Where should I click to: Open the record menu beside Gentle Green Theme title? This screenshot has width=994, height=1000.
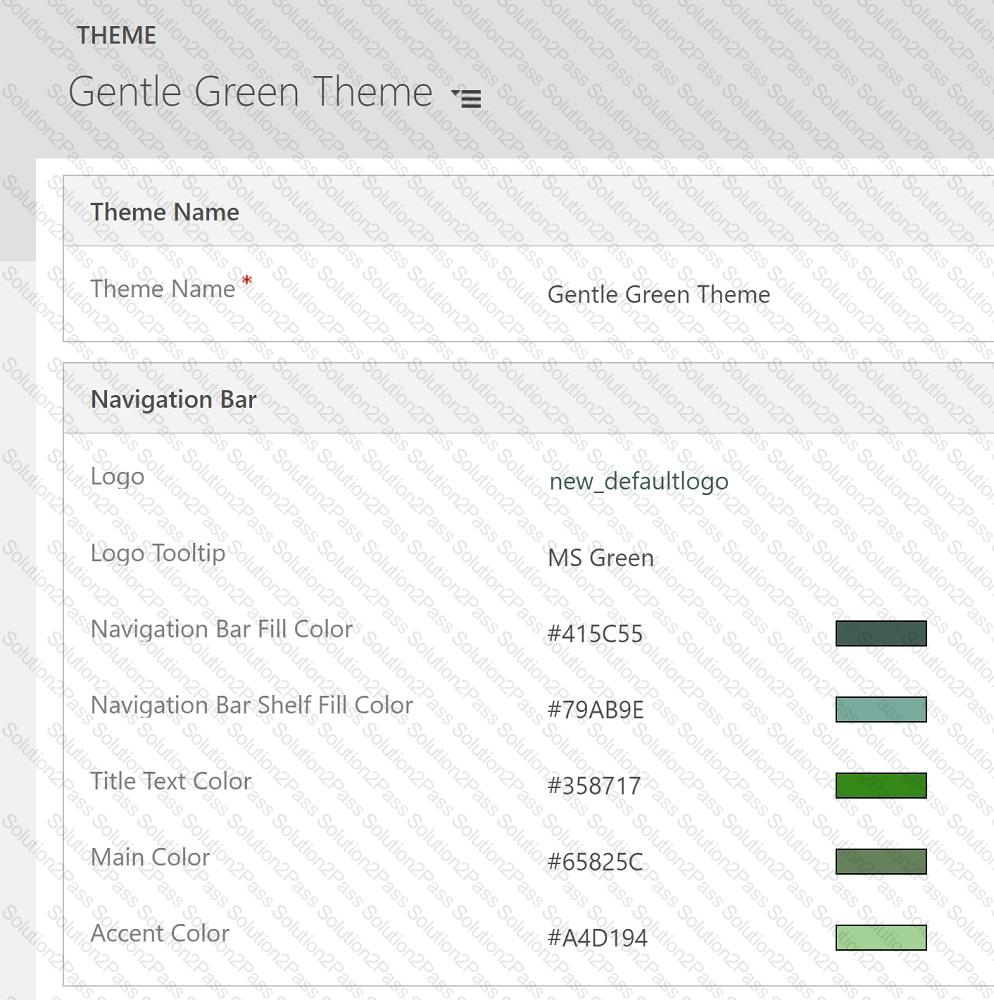[x=467, y=97]
